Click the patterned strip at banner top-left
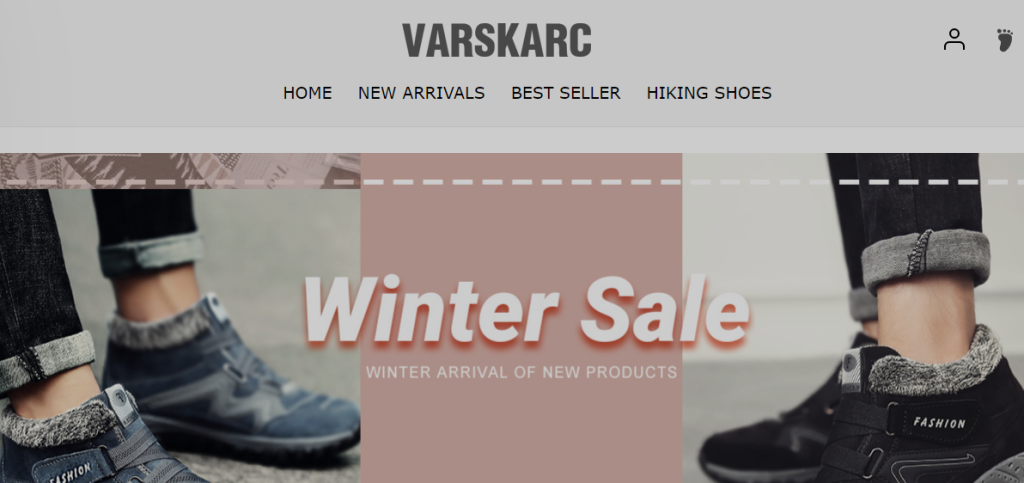1024x483 pixels. tap(180, 171)
